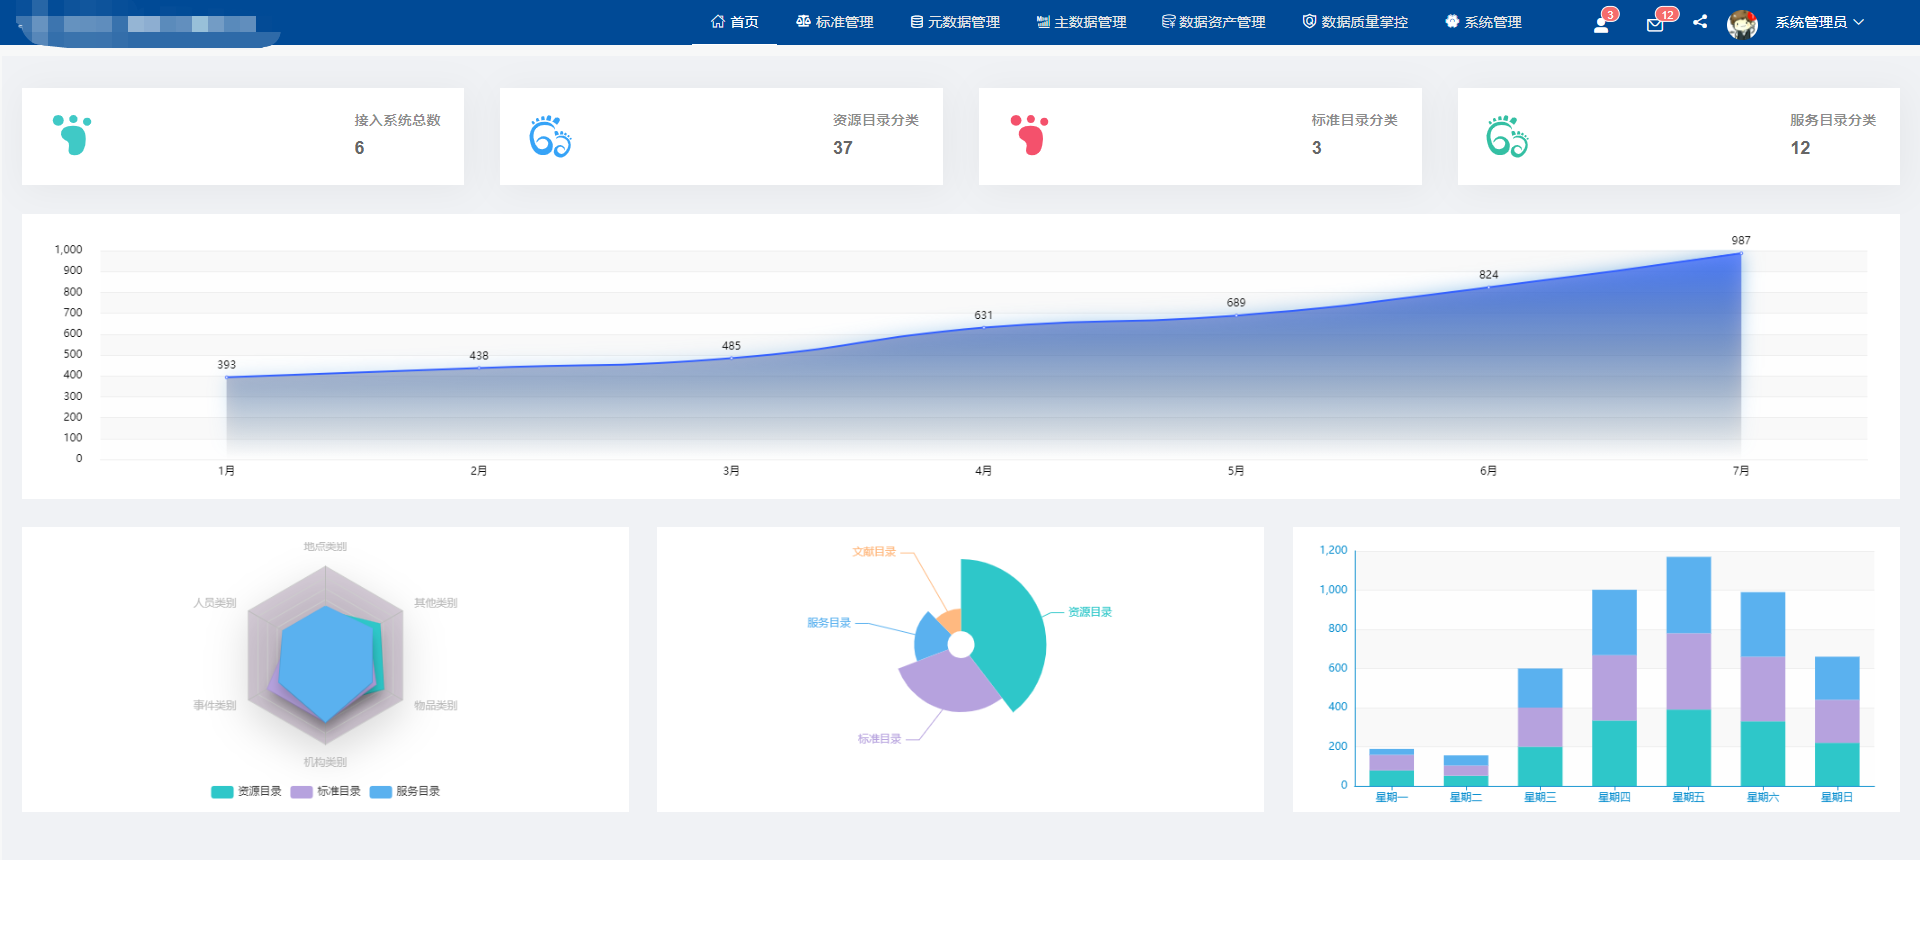
Task: Click the share icon in header
Action: pyautogui.click(x=1700, y=22)
